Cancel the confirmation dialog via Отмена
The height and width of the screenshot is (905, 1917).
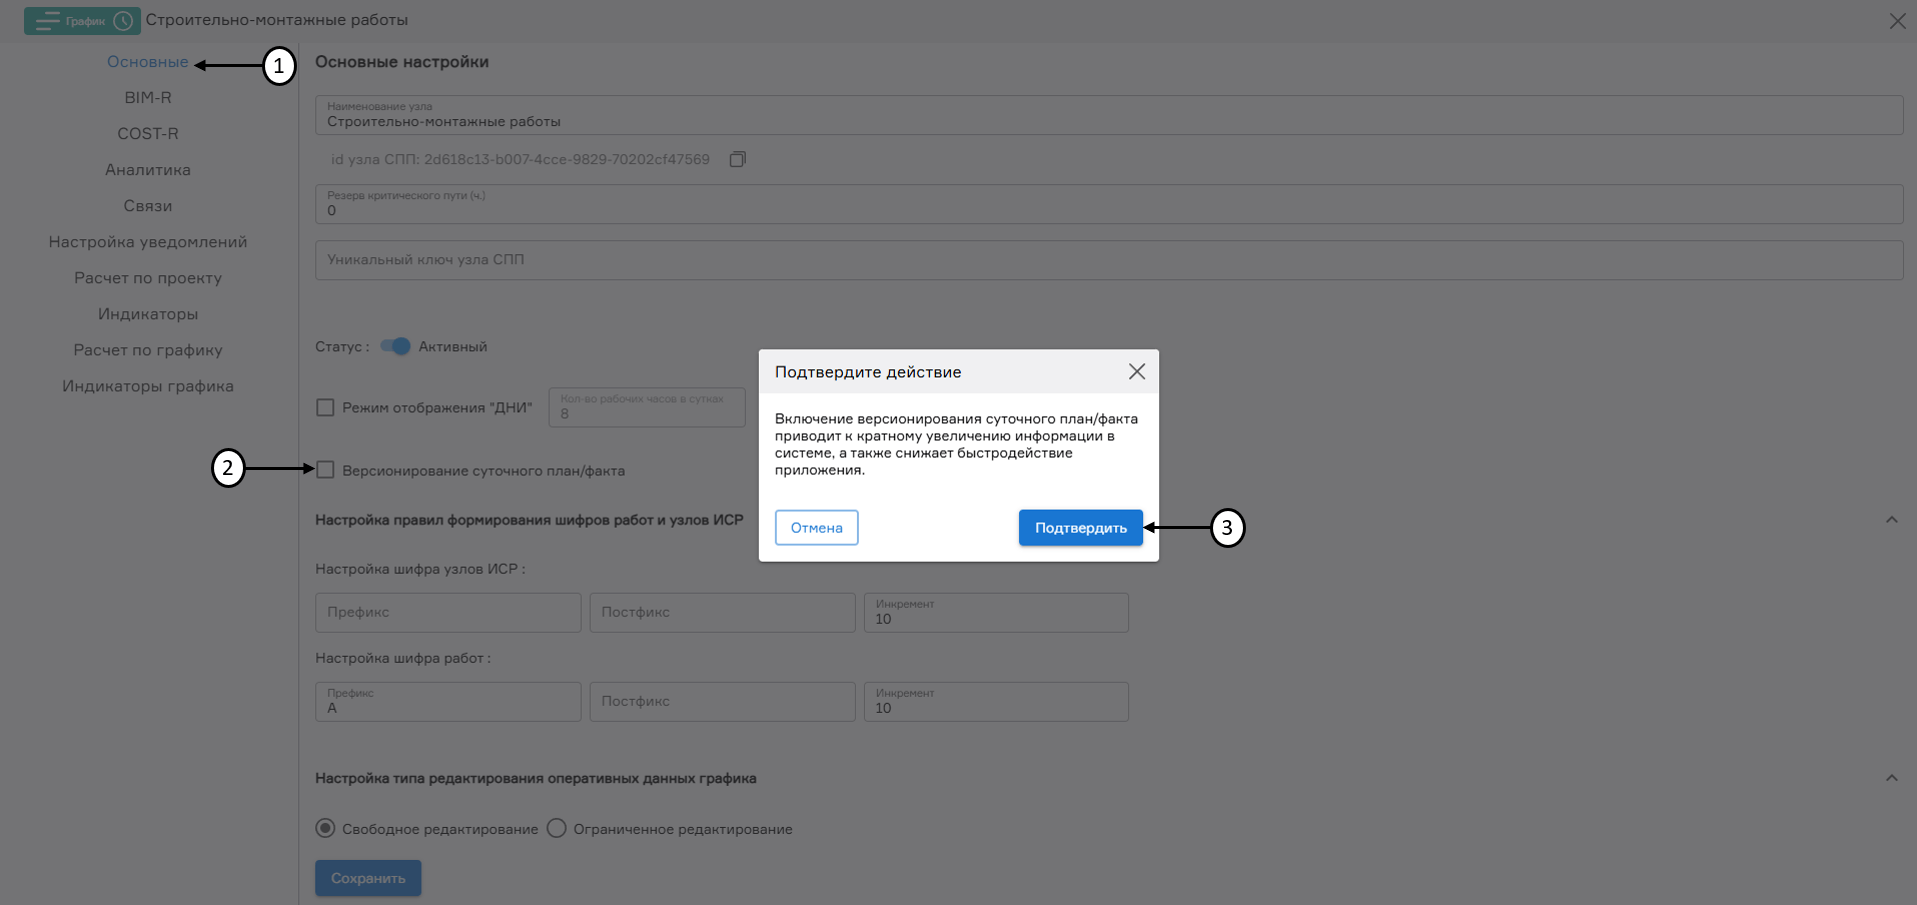(x=816, y=527)
